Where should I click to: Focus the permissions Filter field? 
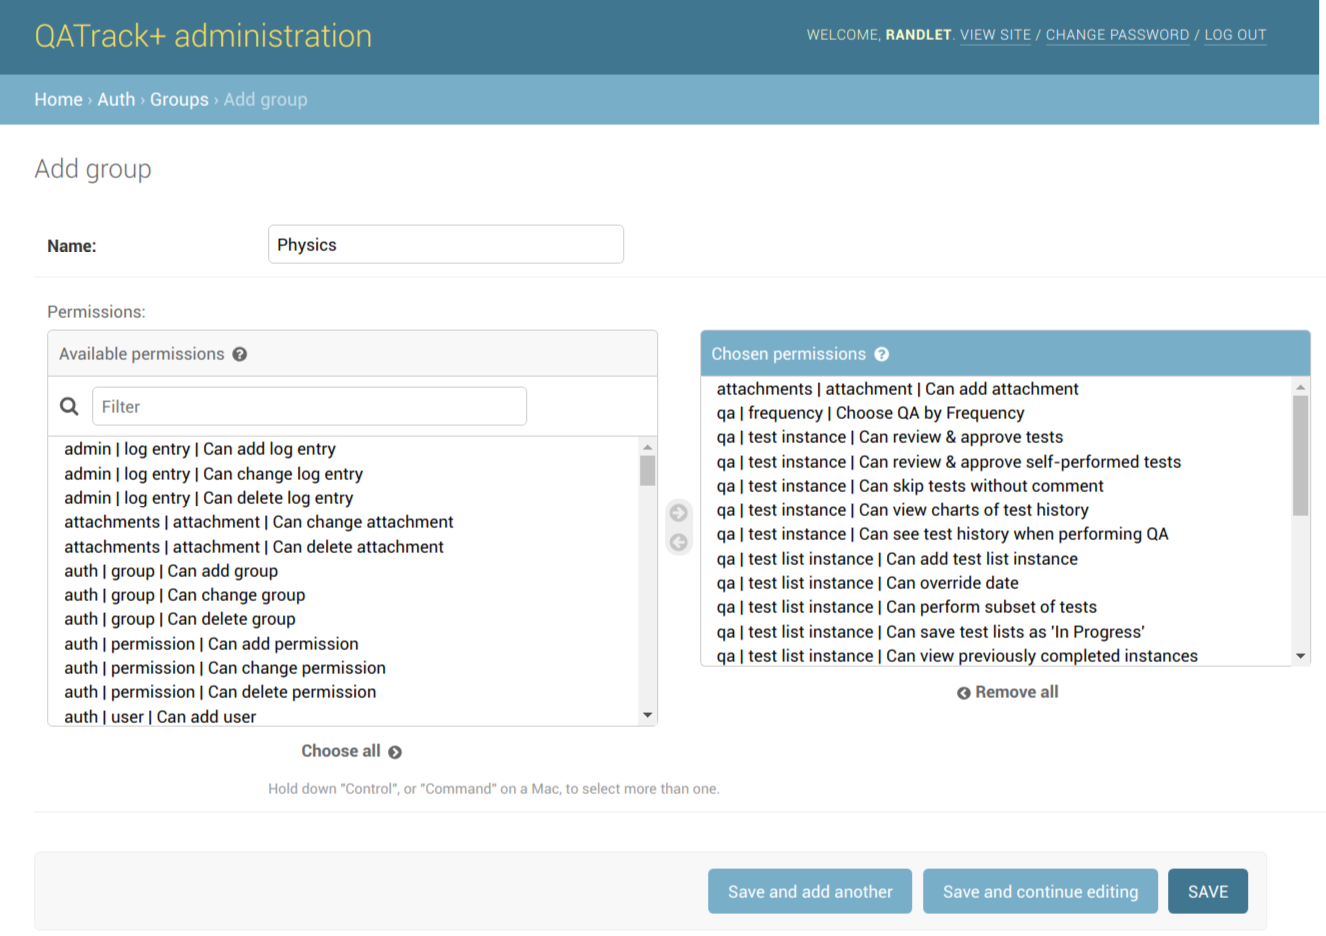click(x=309, y=406)
